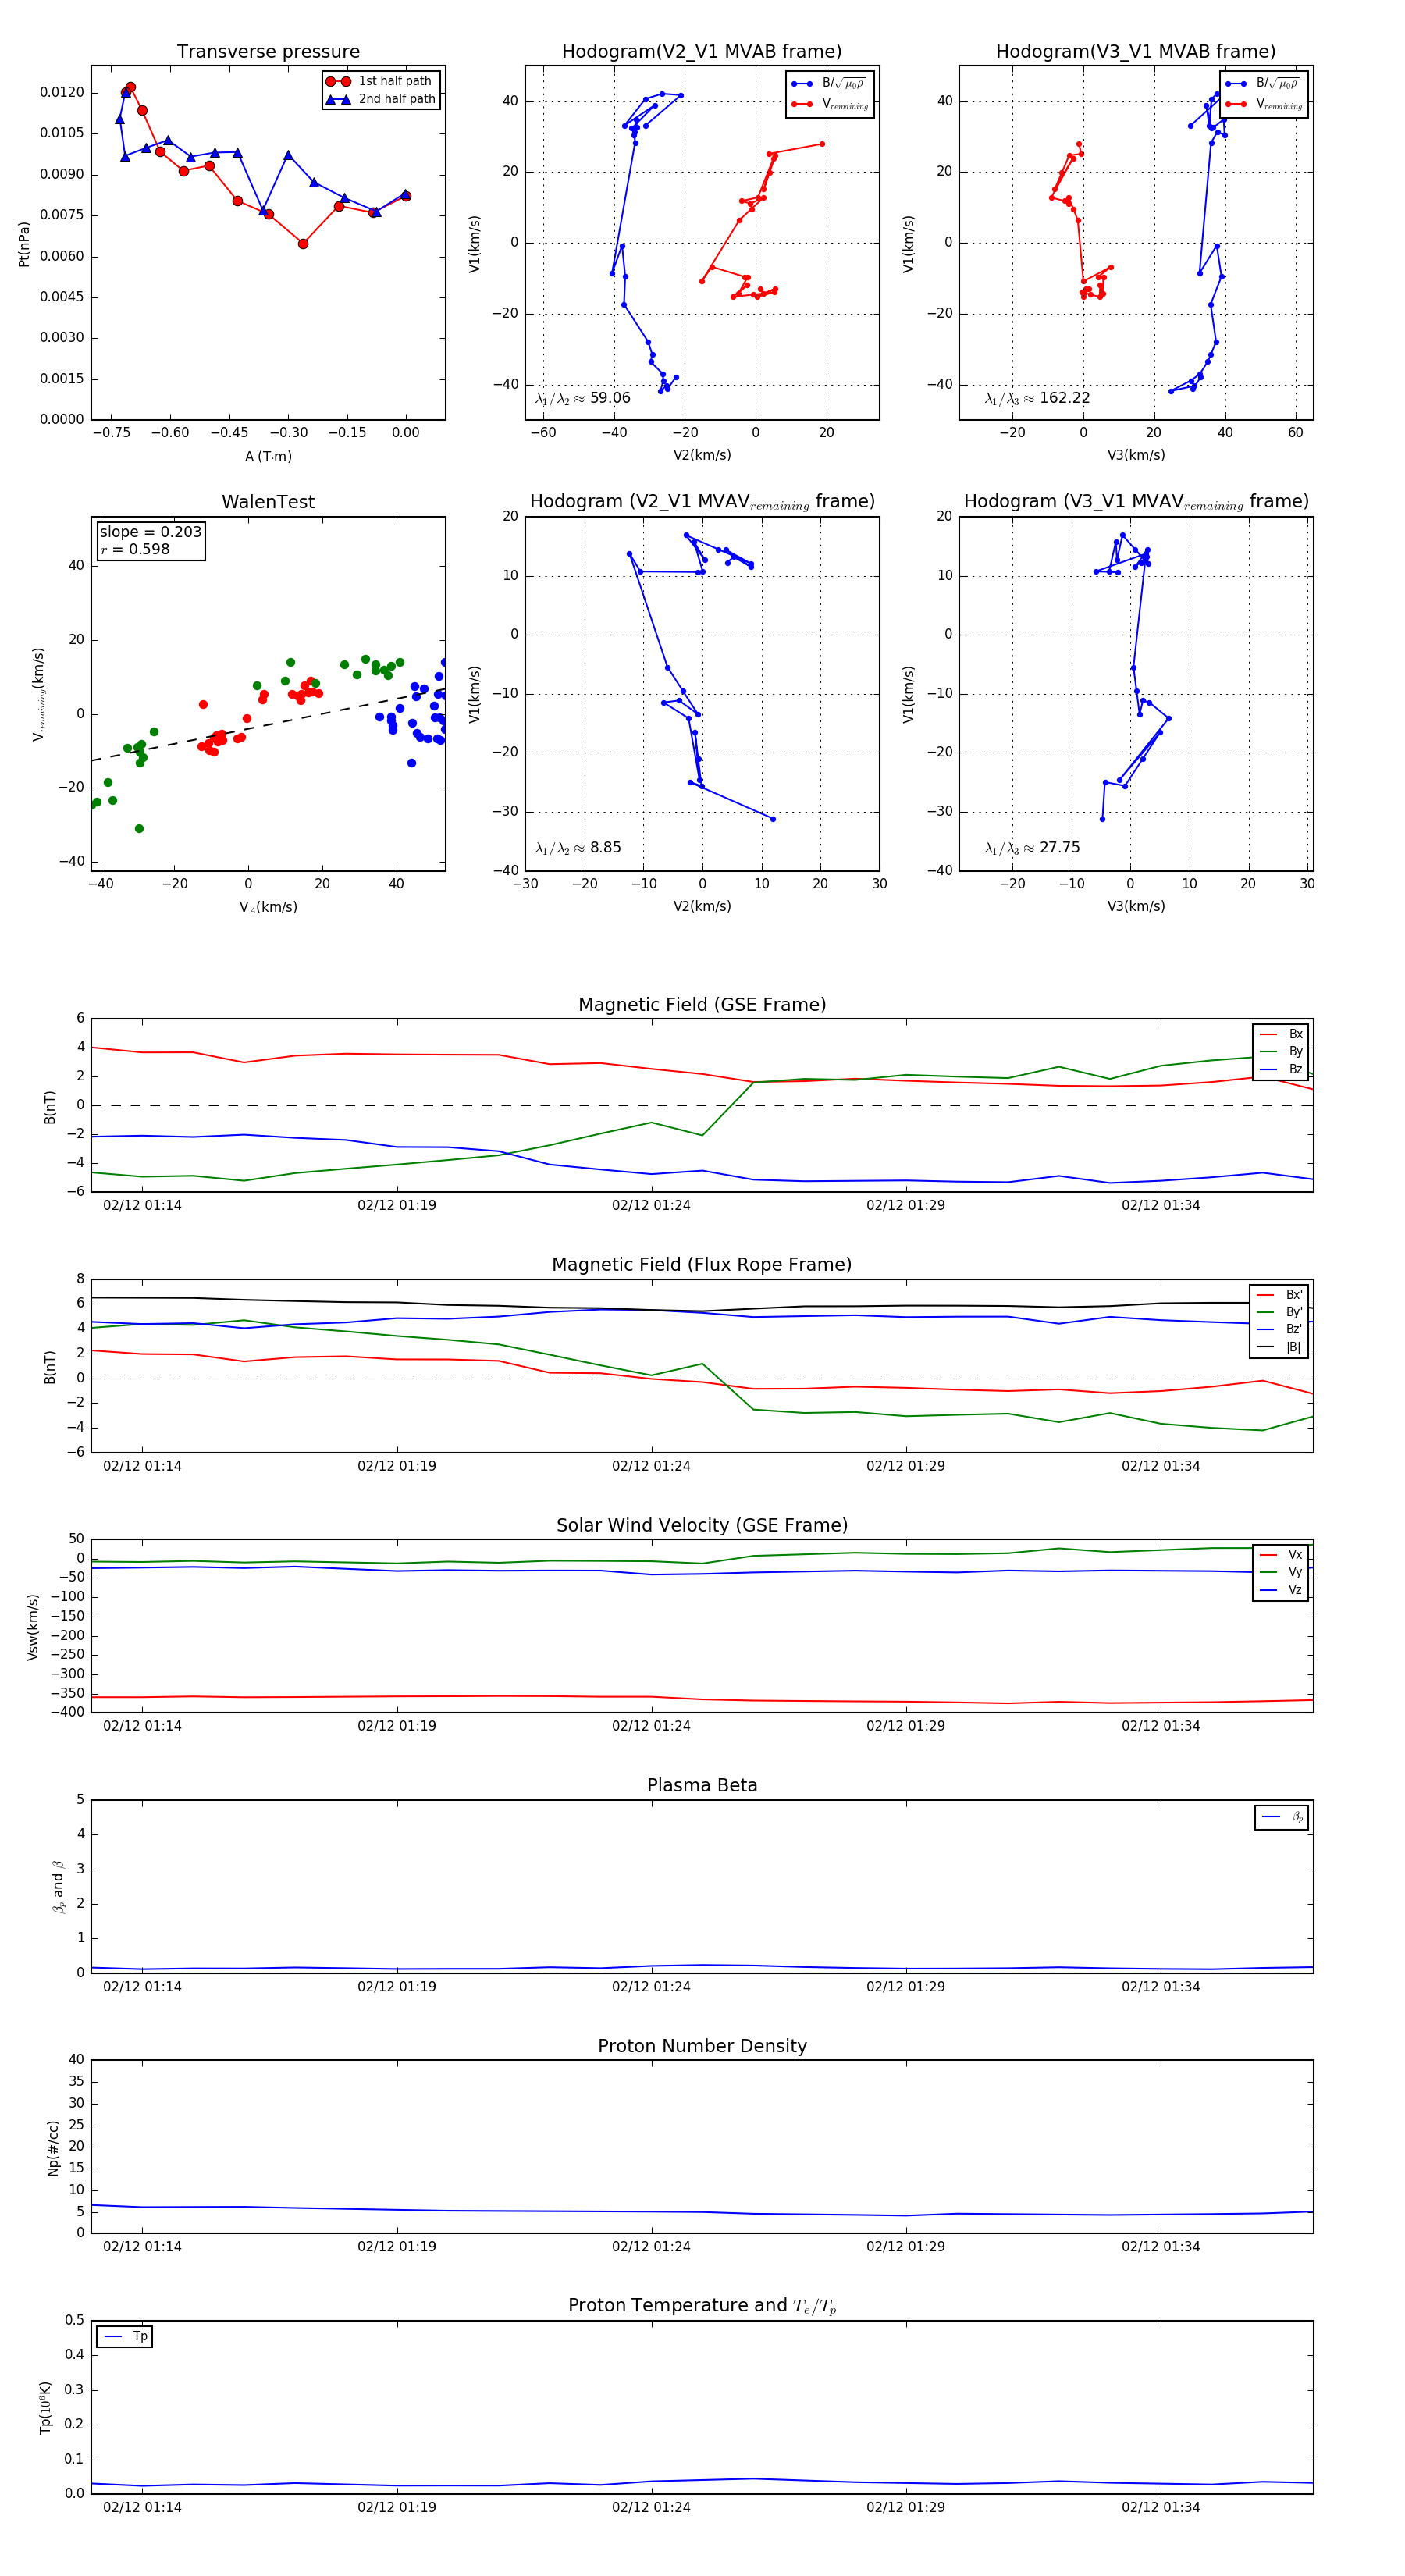Screen dimensions: 1405x2576
Task: Click the 'Hodogram(V3_V1 MVAB frame)' title
Action: point(1136,52)
